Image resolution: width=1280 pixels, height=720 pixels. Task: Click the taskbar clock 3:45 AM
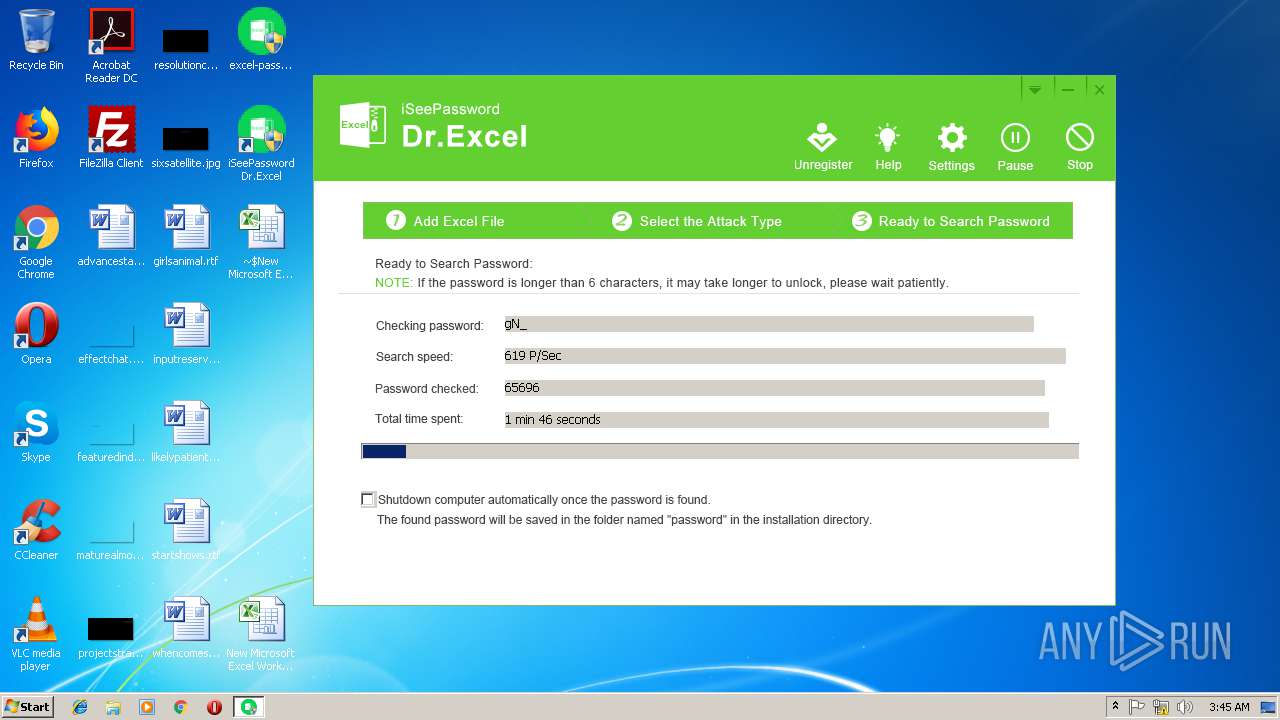click(x=1229, y=707)
